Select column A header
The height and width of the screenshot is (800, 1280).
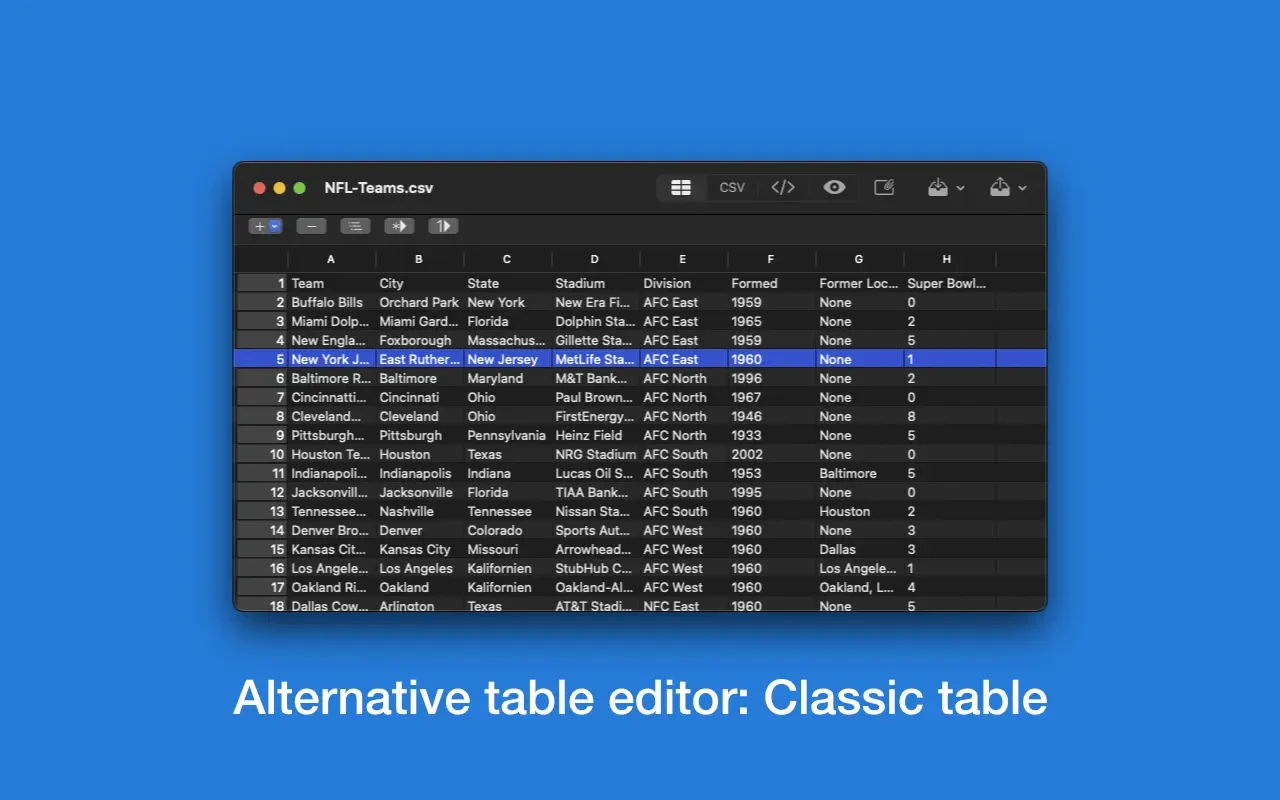331,259
